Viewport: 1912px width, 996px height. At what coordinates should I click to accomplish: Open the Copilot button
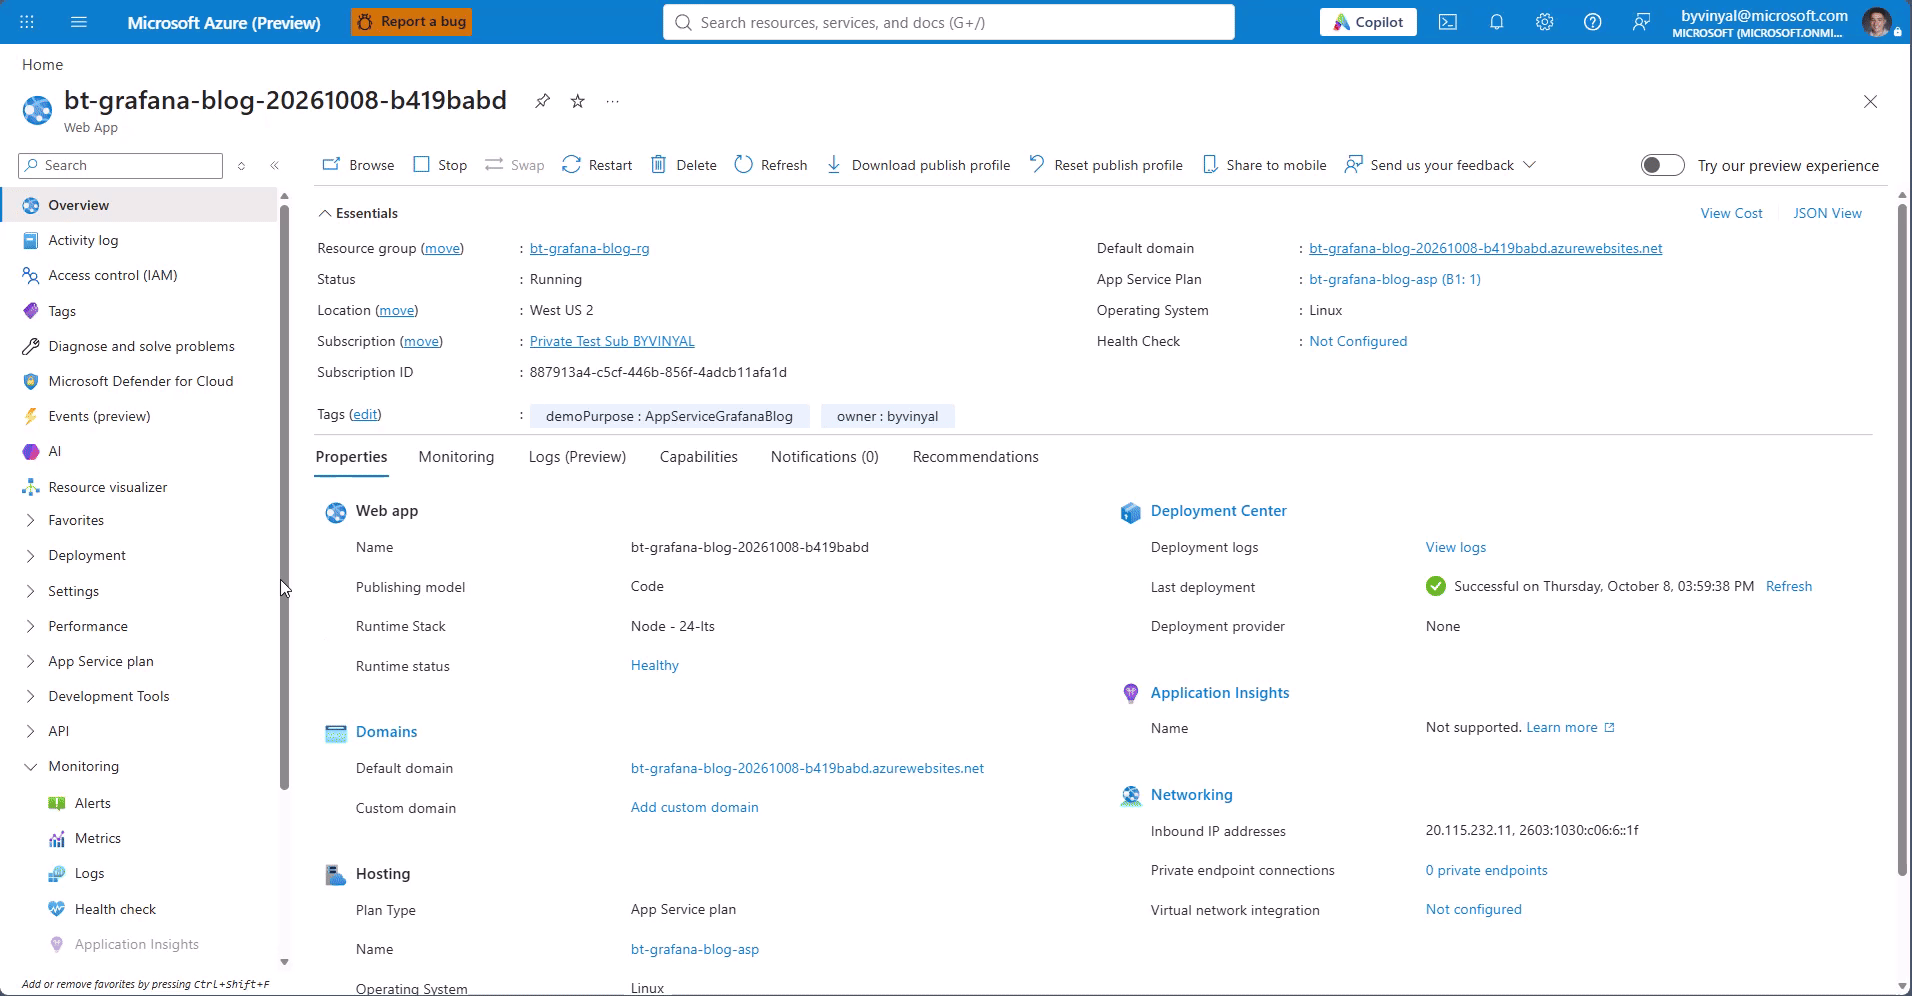[1368, 22]
